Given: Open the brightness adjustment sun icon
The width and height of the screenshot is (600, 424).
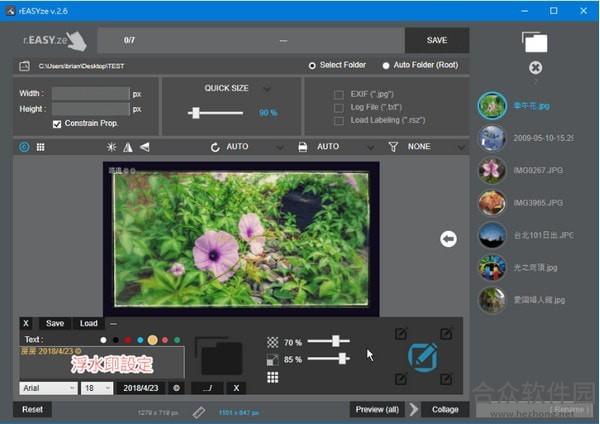Looking at the screenshot, I should click(111, 147).
